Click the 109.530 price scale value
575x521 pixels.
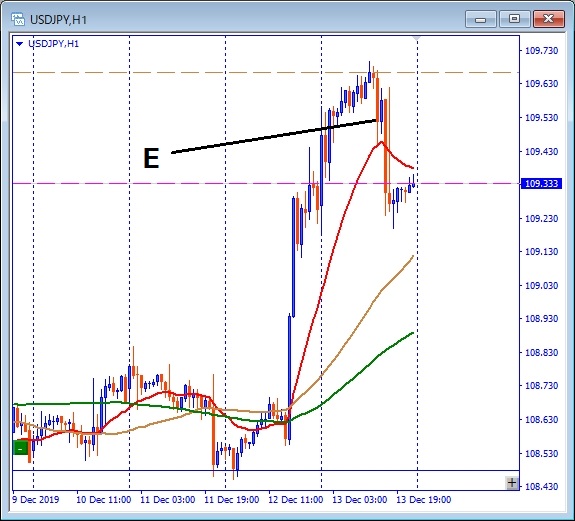(x=542, y=118)
